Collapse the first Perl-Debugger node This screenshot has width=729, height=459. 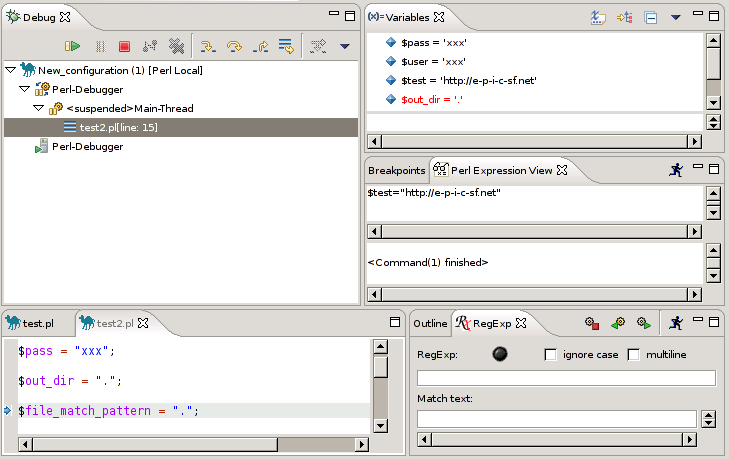click(x=25, y=89)
